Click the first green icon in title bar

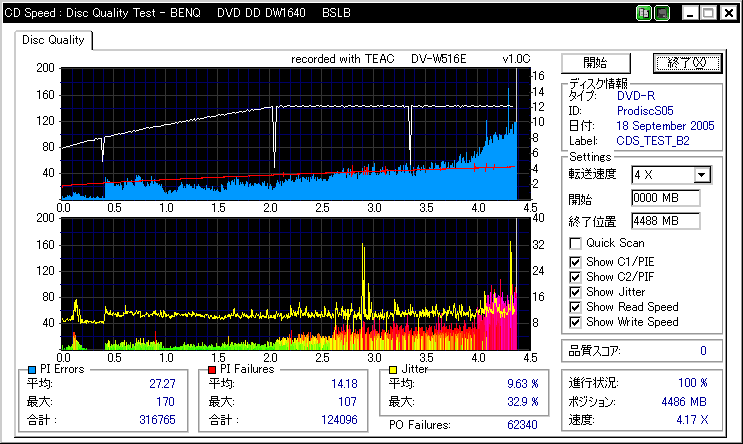[644, 13]
